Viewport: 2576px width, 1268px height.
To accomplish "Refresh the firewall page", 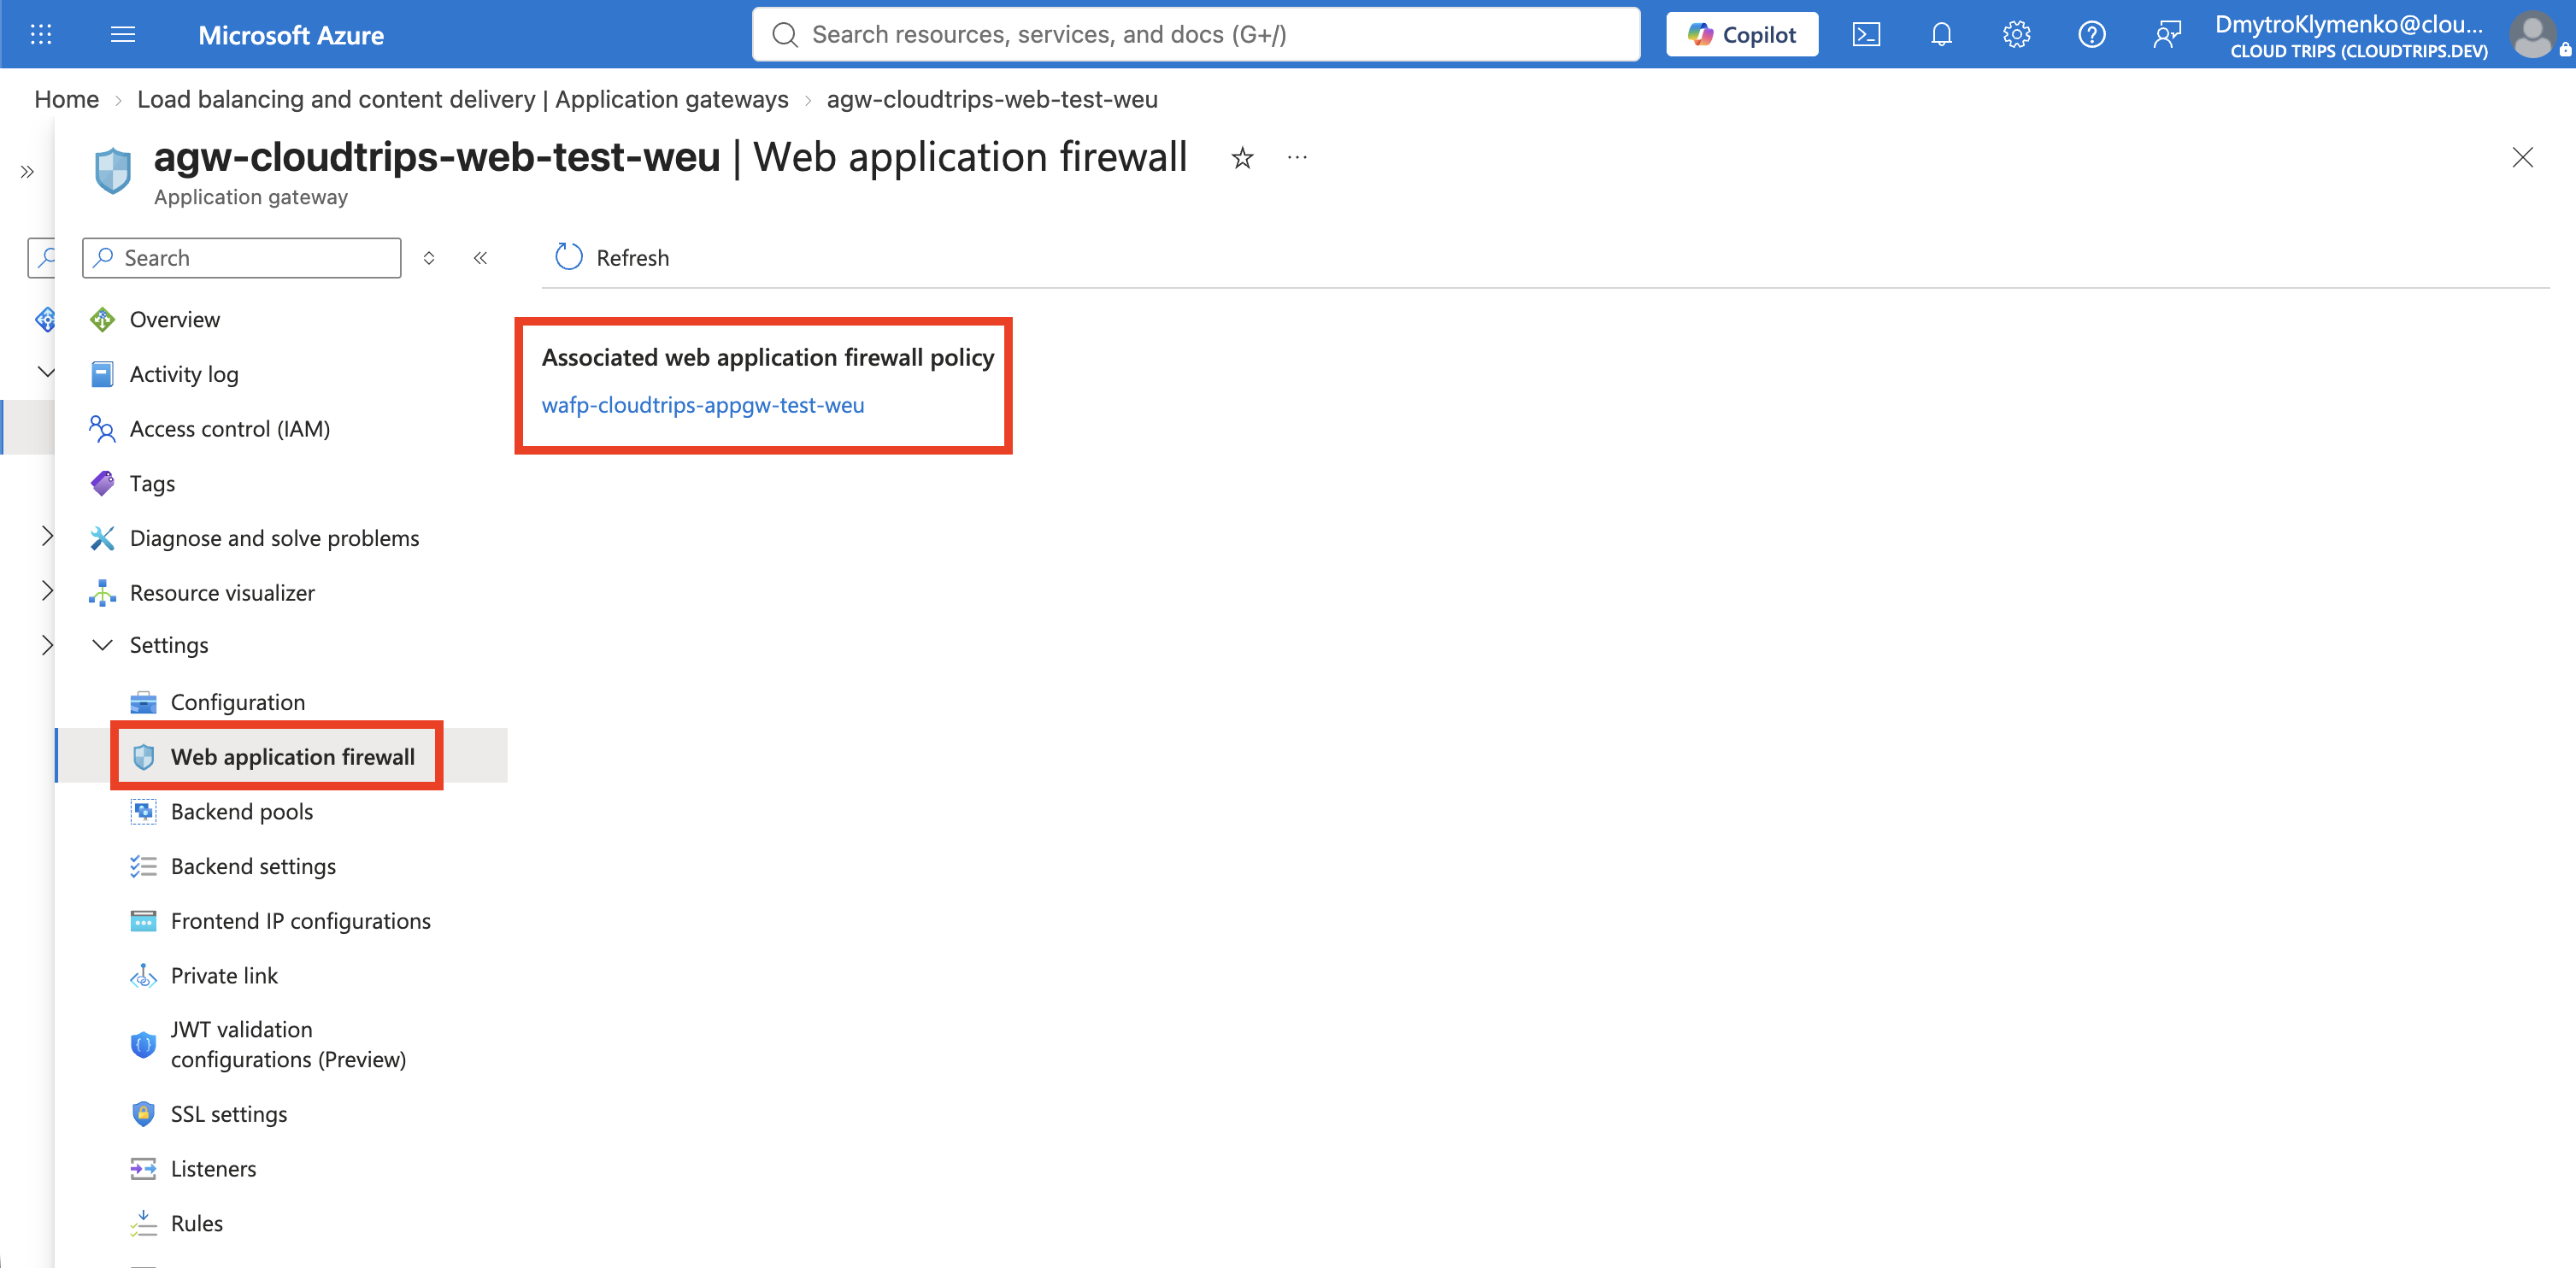I will [x=612, y=258].
